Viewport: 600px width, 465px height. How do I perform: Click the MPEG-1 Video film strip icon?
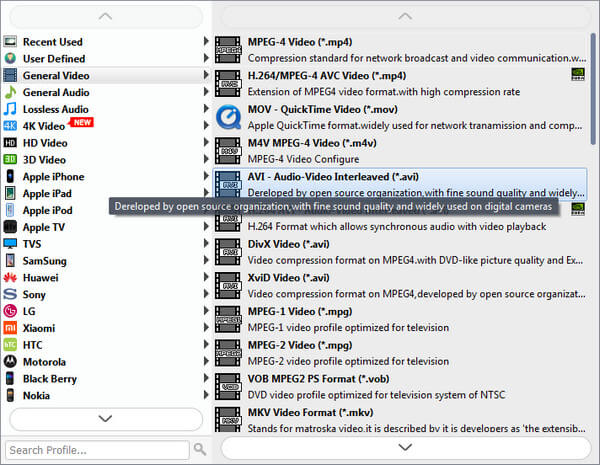[x=228, y=319]
